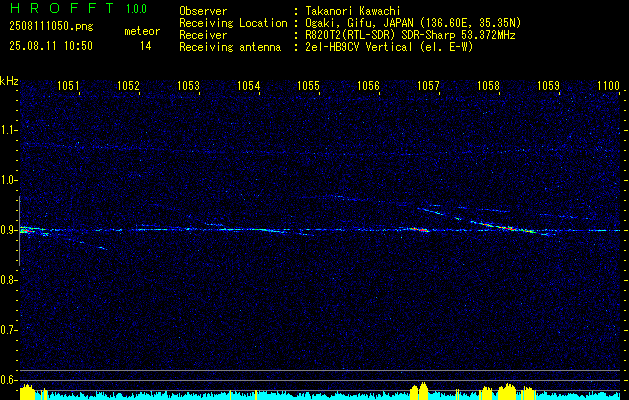629x400 pixels.
Task: Click the 0.9 kHz frequency axis label
Action: click(9, 230)
